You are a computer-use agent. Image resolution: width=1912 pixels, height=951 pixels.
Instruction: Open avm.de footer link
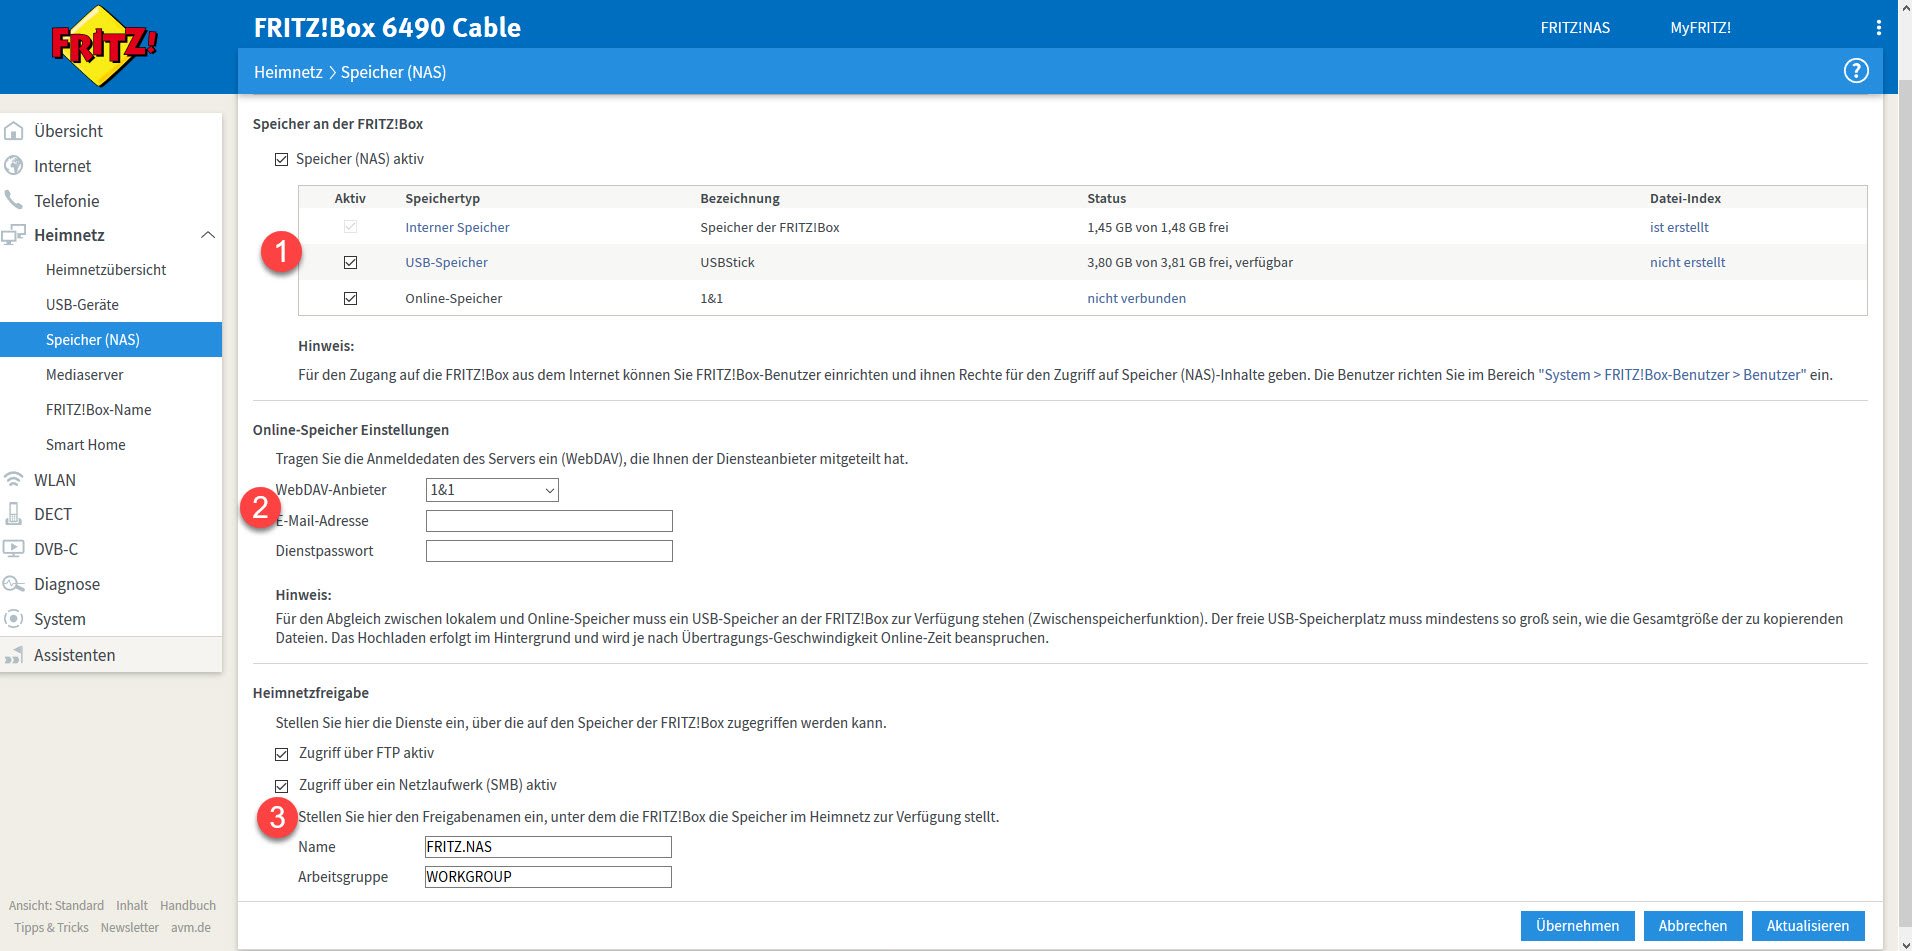coord(190,928)
